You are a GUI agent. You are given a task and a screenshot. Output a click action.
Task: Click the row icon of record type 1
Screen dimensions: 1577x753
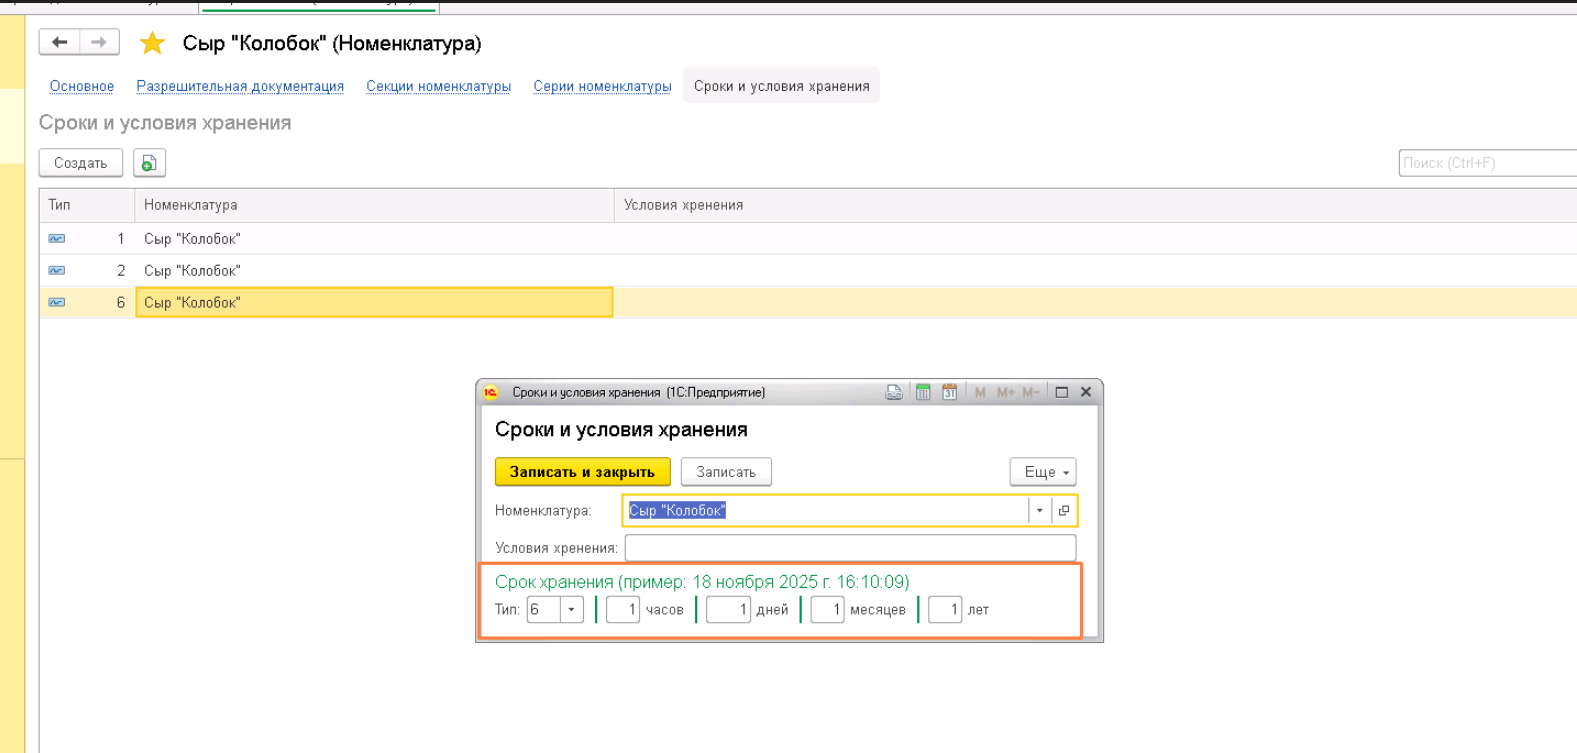coord(57,239)
